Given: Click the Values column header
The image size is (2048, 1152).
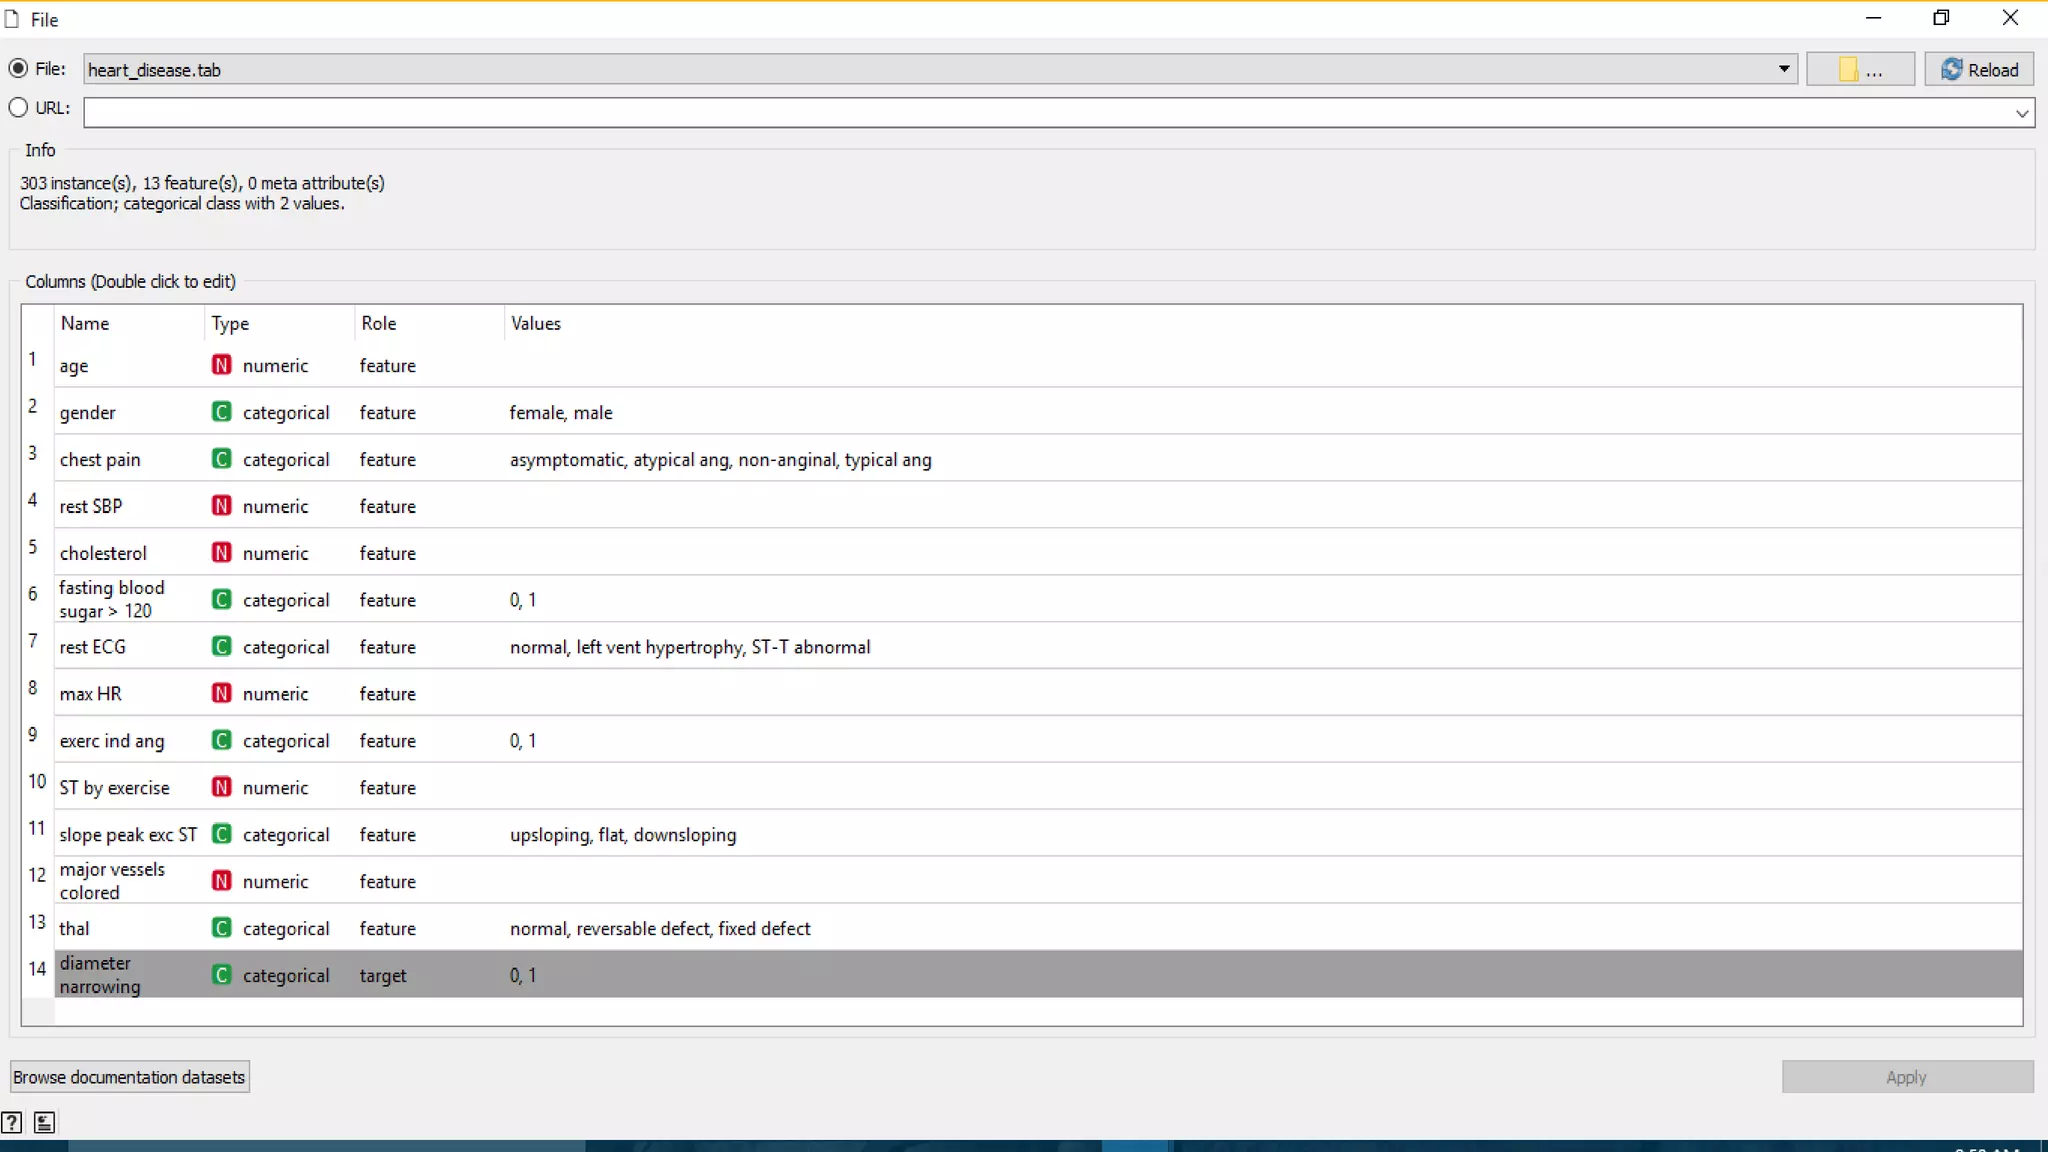Looking at the screenshot, I should 536,323.
